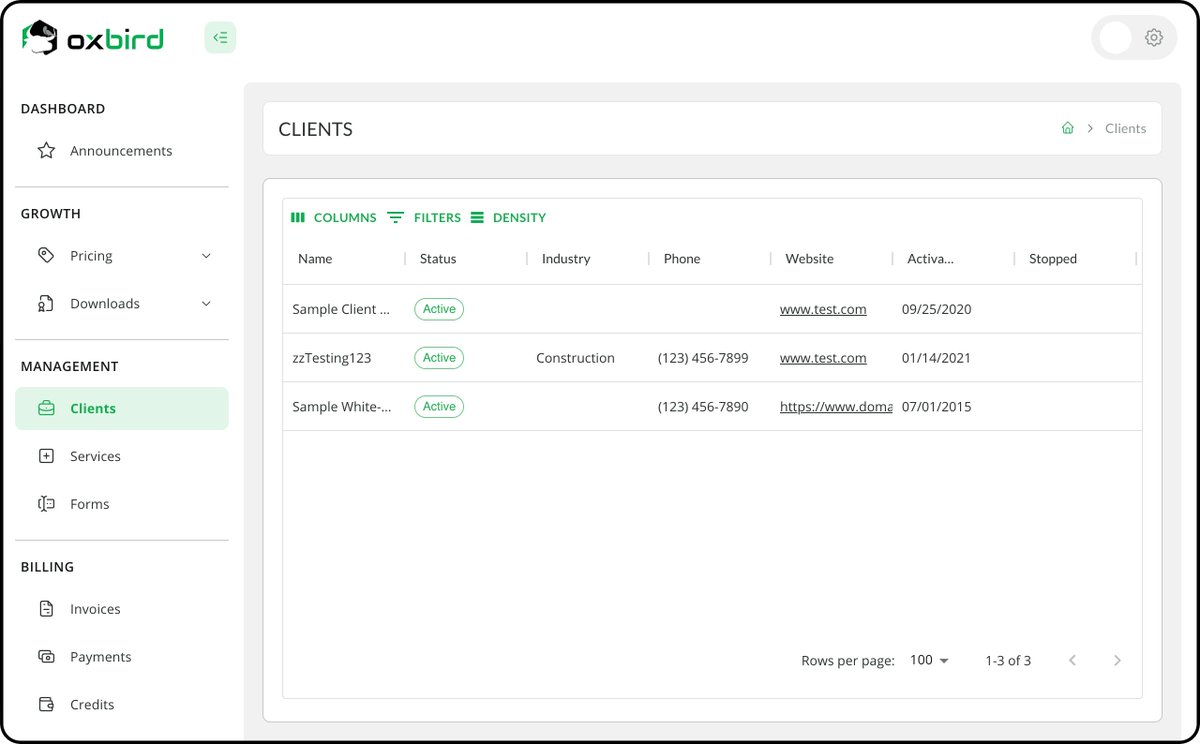Sort by the Name column header
Screen dimensions: 1200x744
[315, 259]
